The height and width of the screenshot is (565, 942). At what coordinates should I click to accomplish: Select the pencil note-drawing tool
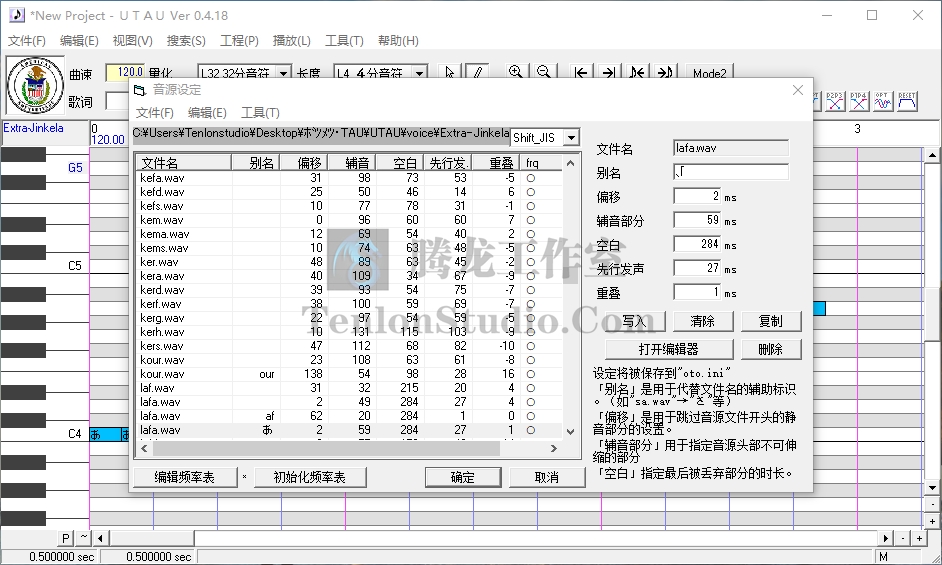tap(477, 72)
